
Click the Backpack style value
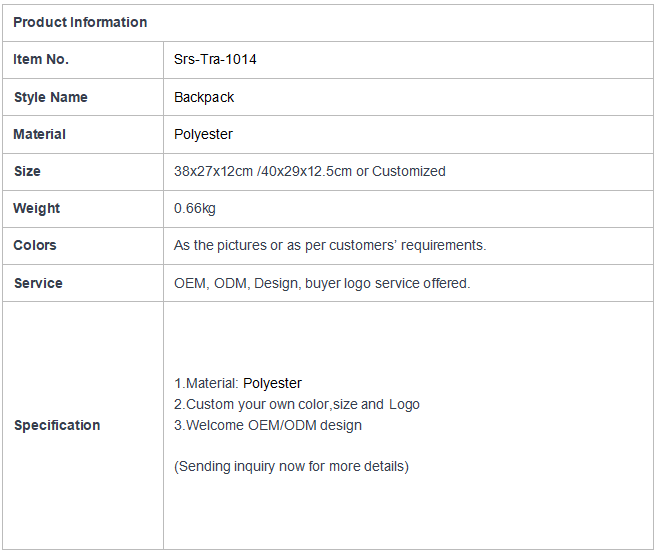coord(204,97)
